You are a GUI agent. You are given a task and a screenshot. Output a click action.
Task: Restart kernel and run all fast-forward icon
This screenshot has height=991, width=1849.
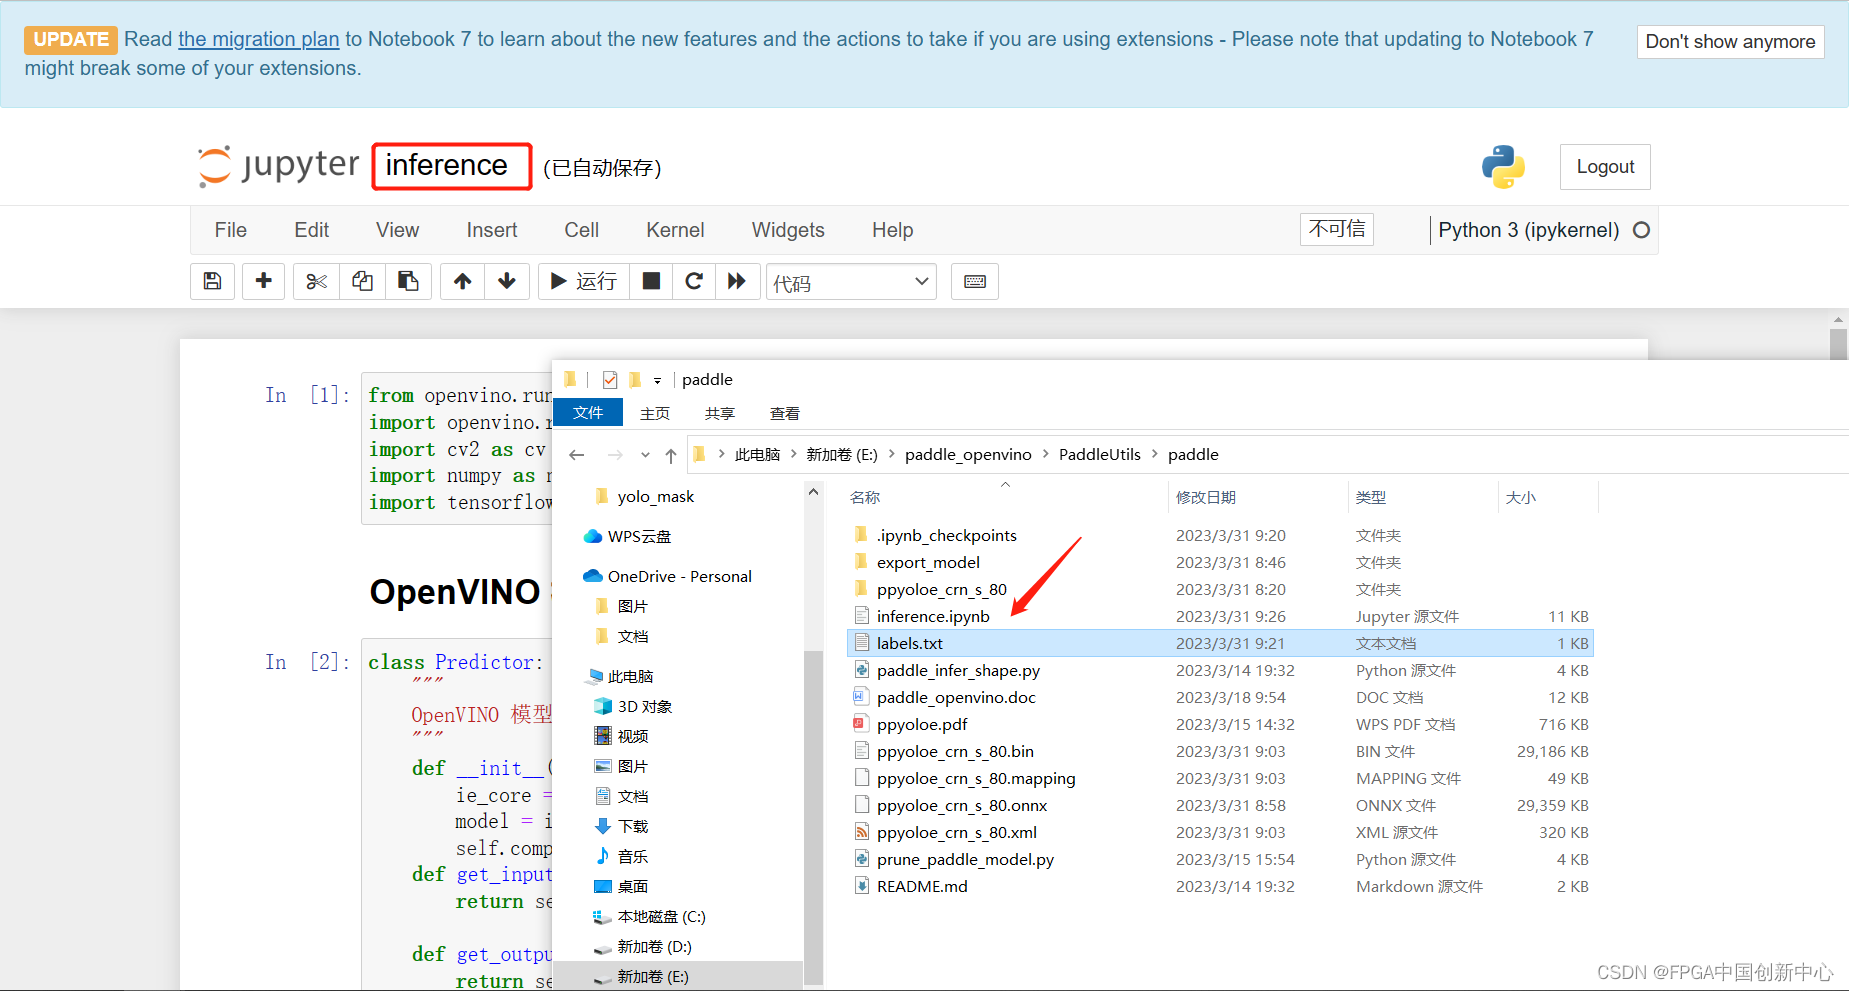point(737,281)
